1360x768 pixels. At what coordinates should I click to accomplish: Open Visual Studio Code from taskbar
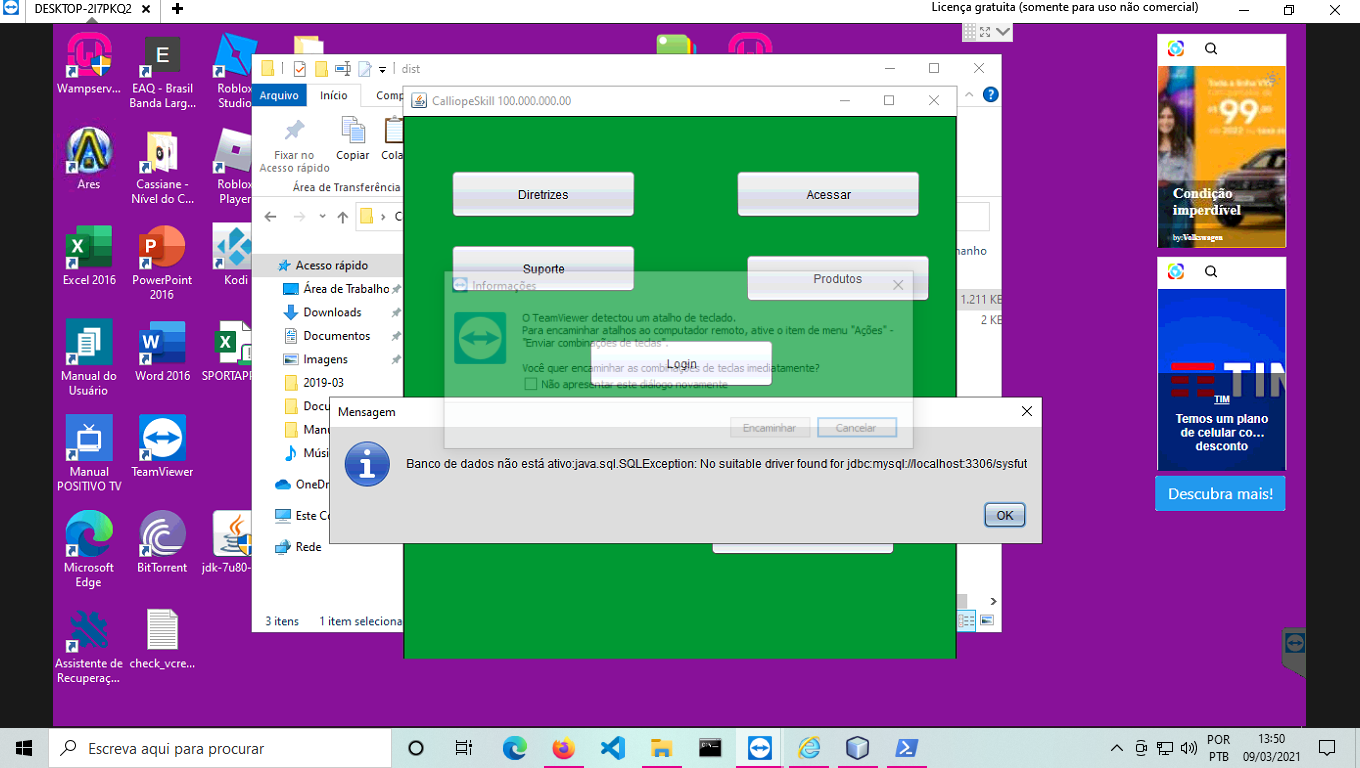pos(613,748)
